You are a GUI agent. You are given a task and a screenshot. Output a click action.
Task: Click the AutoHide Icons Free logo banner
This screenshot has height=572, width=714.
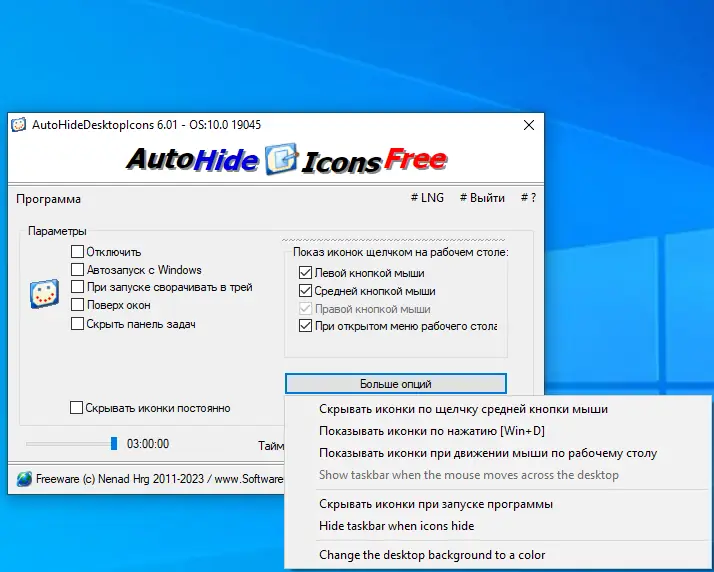[x=287, y=160]
